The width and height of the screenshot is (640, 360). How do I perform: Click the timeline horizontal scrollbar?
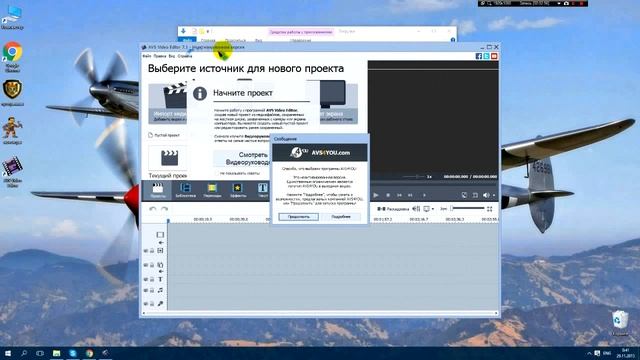[x=320, y=313]
